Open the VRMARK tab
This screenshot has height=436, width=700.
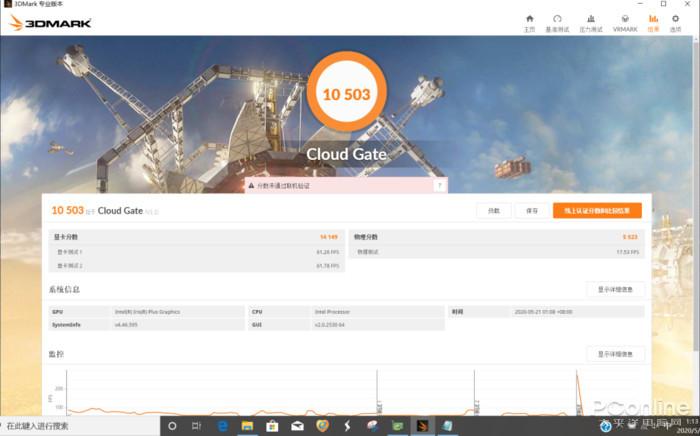pos(625,23)
